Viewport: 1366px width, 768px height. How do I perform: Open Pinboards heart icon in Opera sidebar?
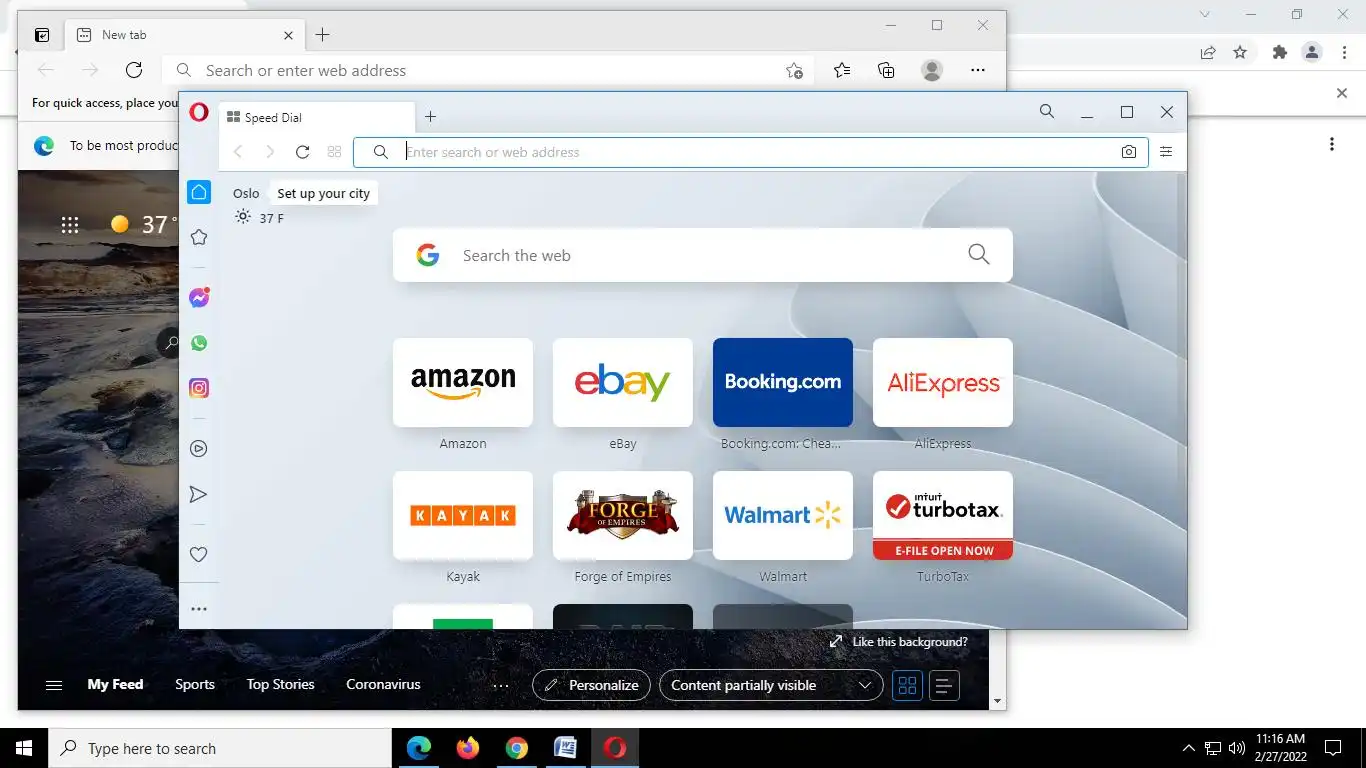[199, 555]
